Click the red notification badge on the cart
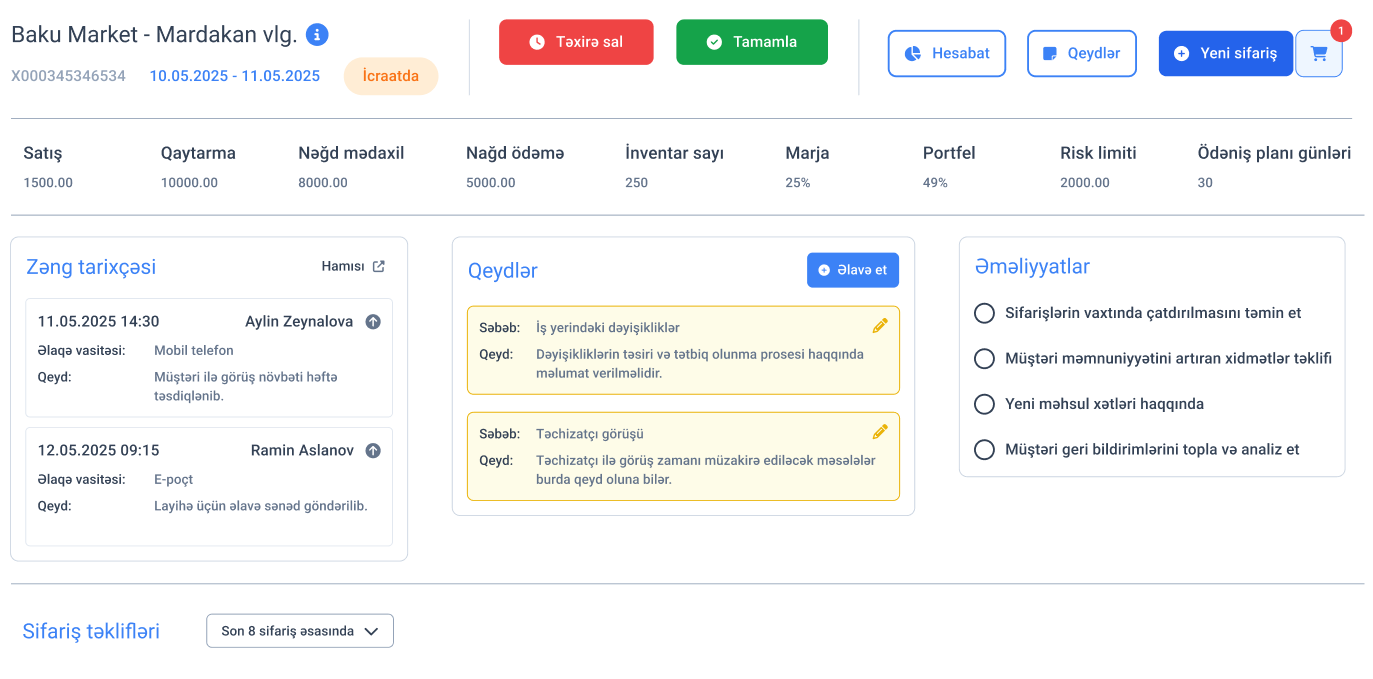Screen dimensions: 1373x679 tap(1341, 31)
